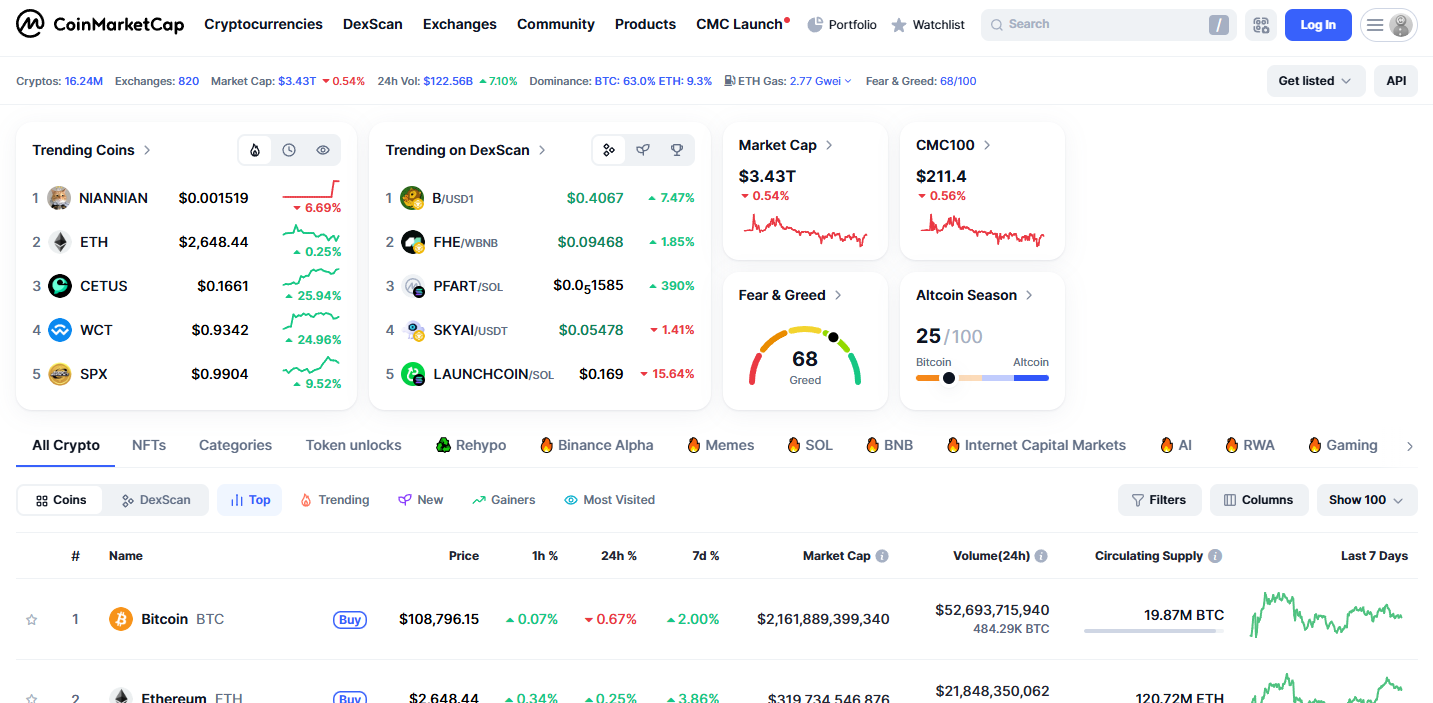1433x703 pixels.
Task: Click the Market Cap column info icon
Action: click(882, 556)
